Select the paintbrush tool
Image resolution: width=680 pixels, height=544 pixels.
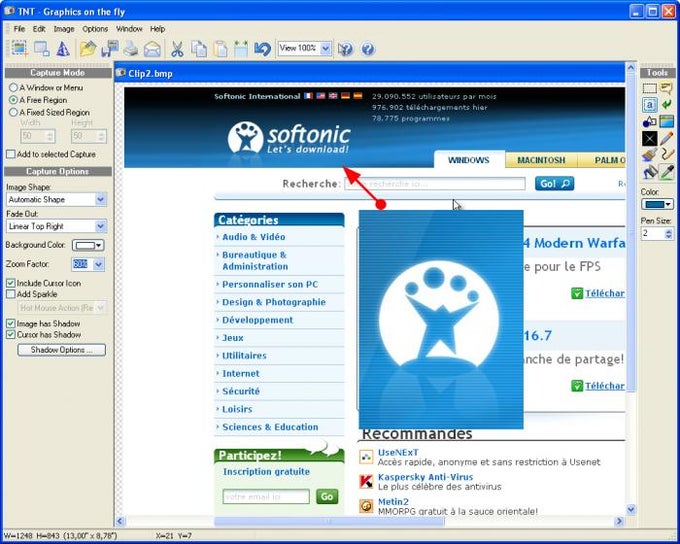click(649, 155)
